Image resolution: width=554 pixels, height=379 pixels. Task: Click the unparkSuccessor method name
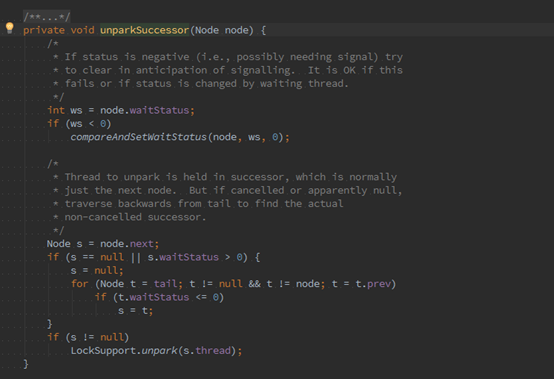[x=145, y=30]
